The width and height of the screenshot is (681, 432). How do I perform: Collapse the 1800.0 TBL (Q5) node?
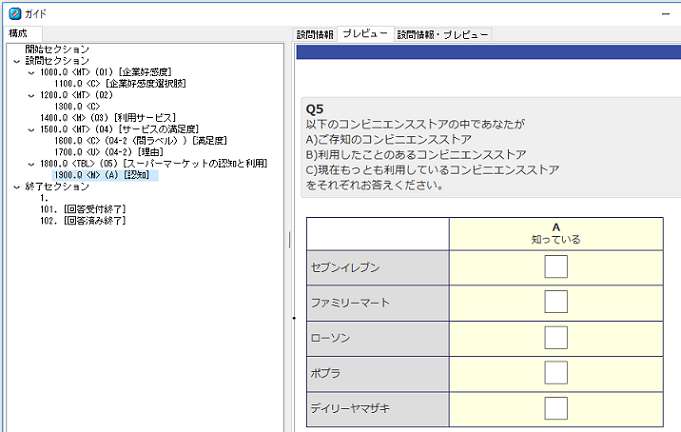click(x=31, y=164)
